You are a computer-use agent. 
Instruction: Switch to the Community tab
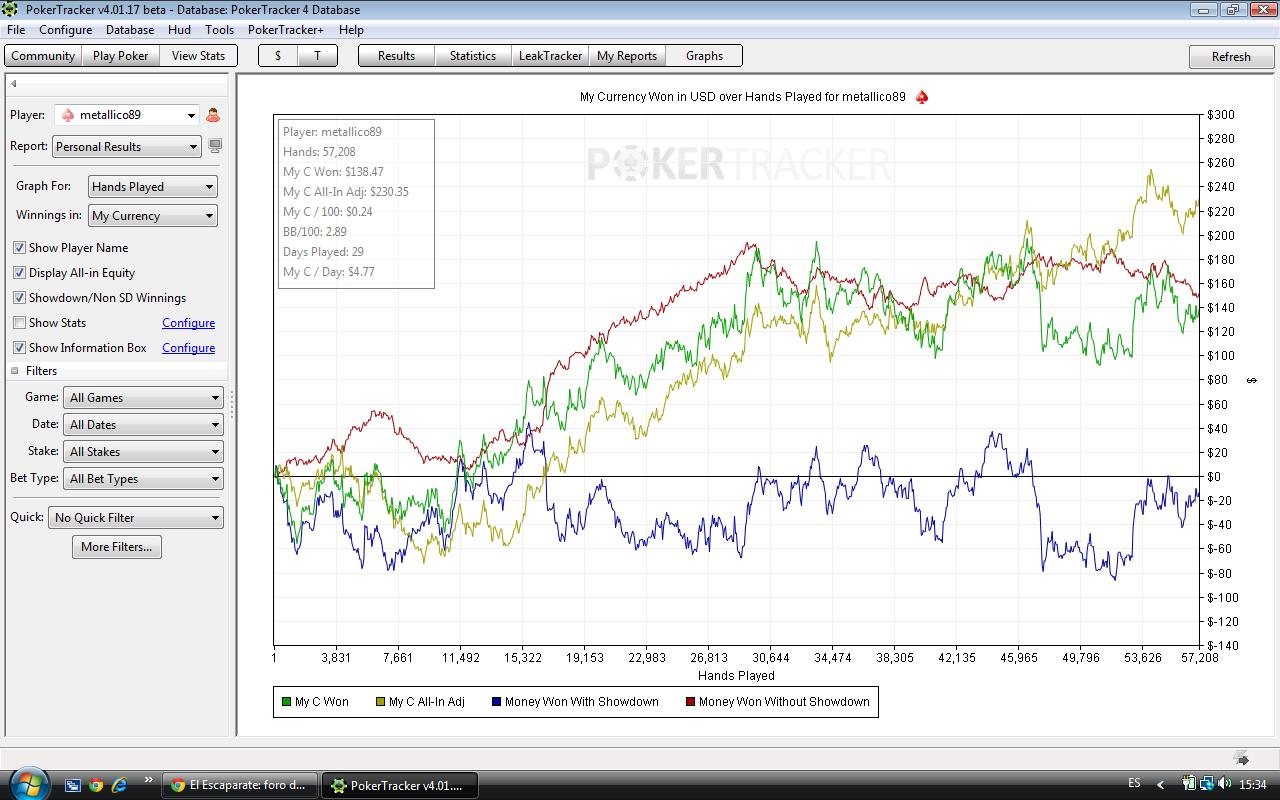pyautogui.click(x=43, y=56)
